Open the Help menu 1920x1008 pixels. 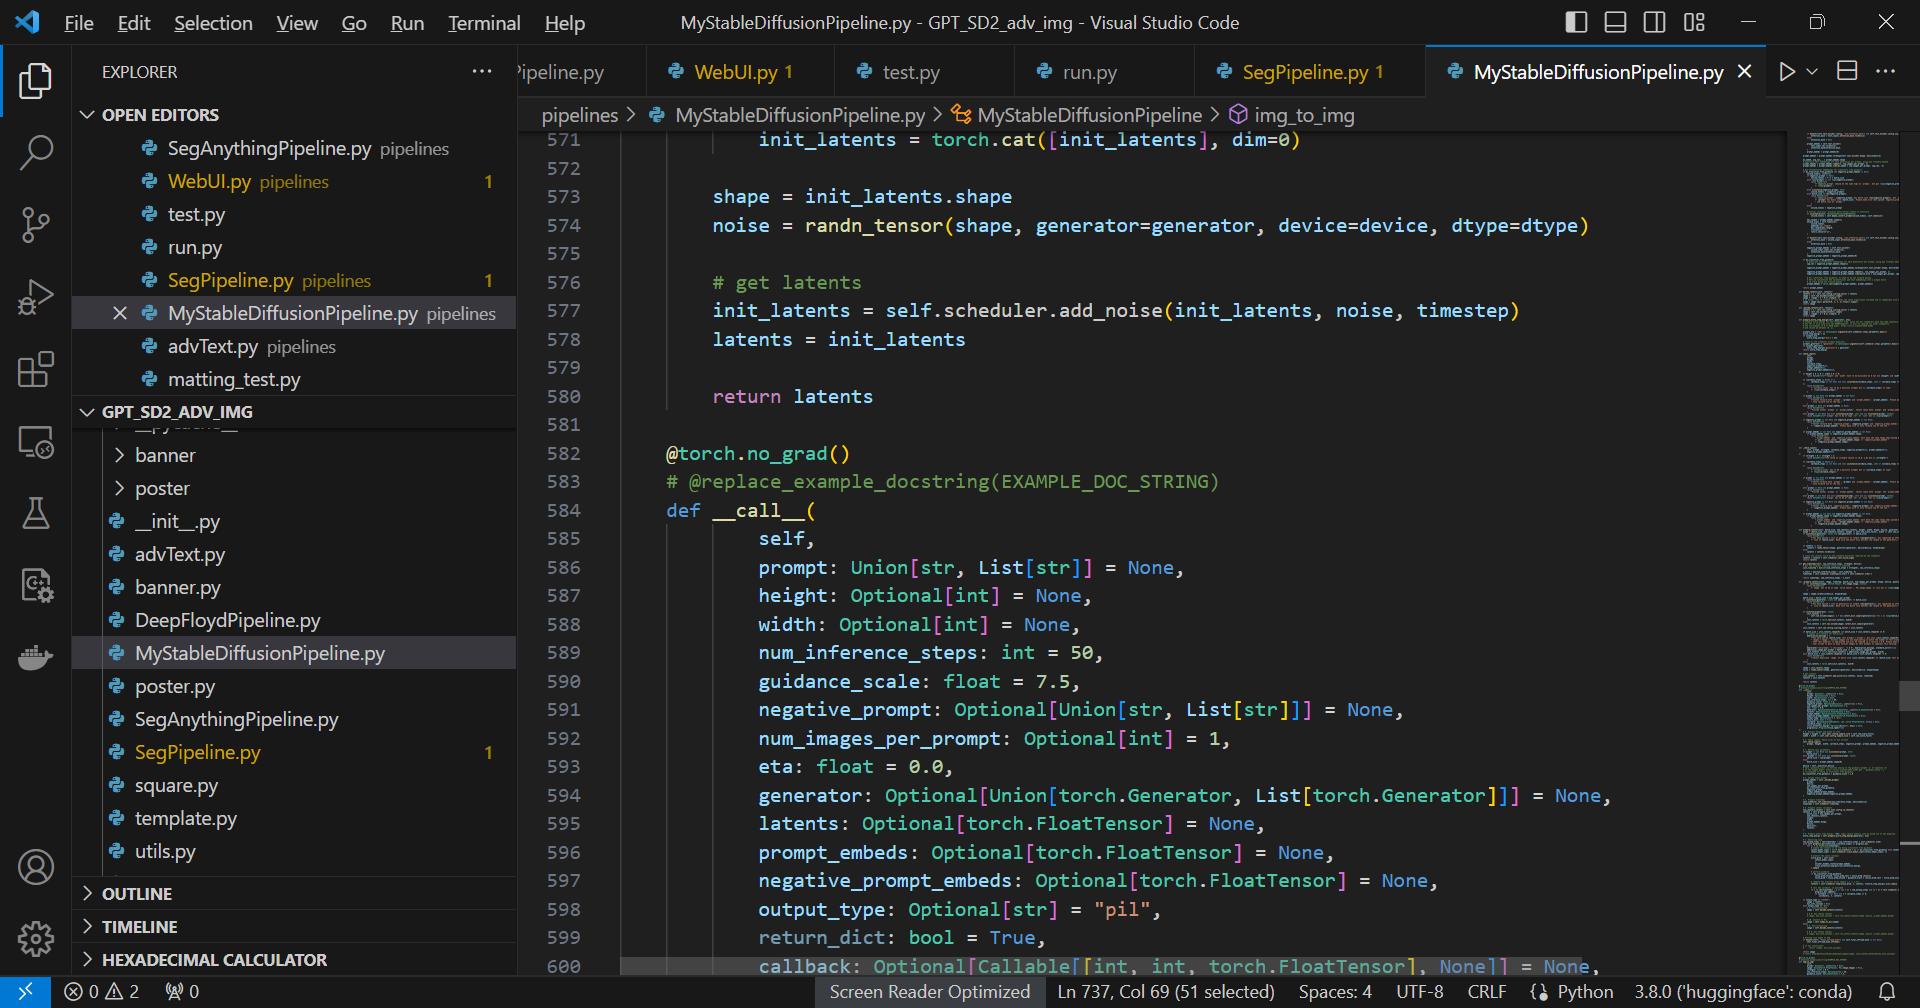pyautogui.click(x=565, y=23)
